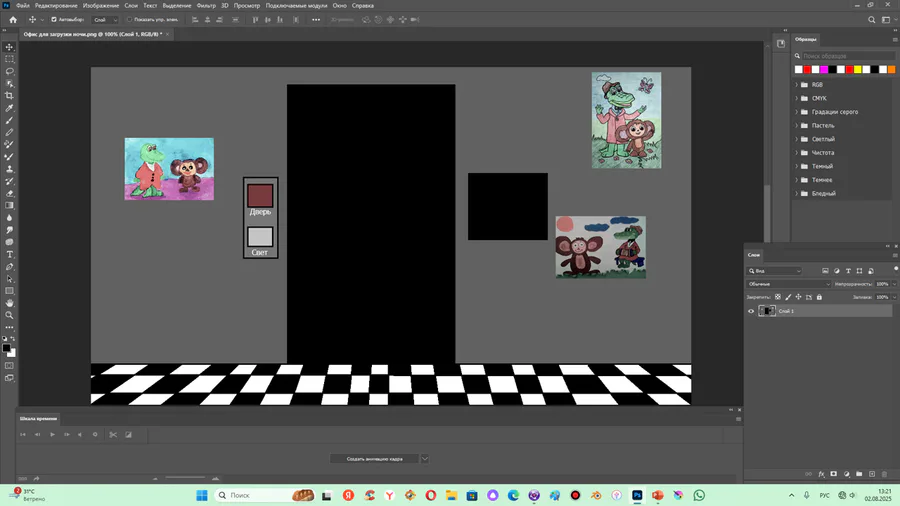Select the Слой 1 layer thumbnail
The height and width of the screenshot is (506, 900).
(767, 311)
